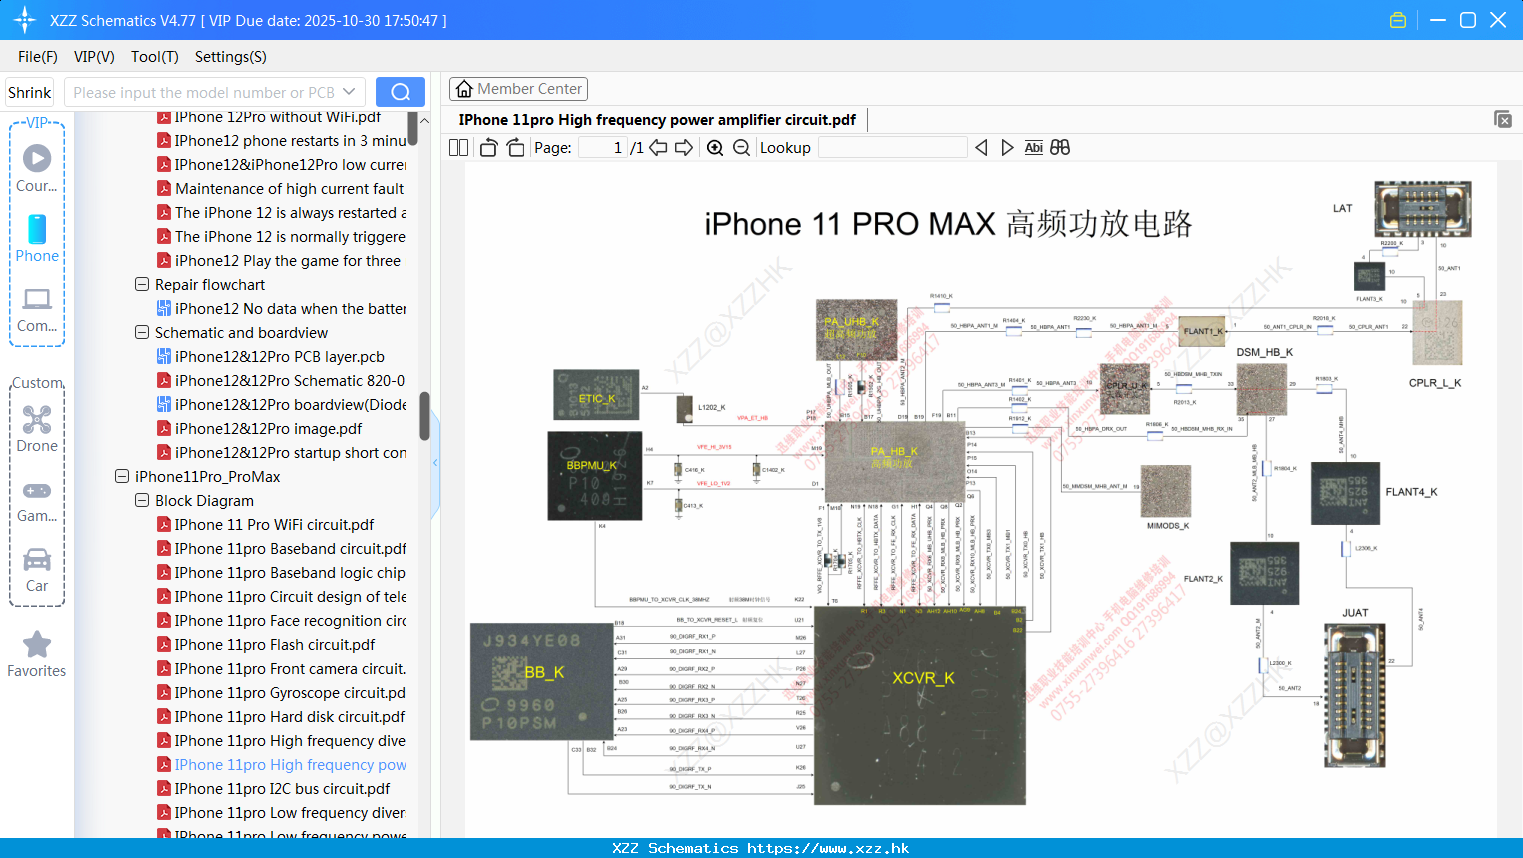This screenshot has height=858, width=1523.
Task: Click the blue search button
Action: pyautogui.click(x=400, y=92)
